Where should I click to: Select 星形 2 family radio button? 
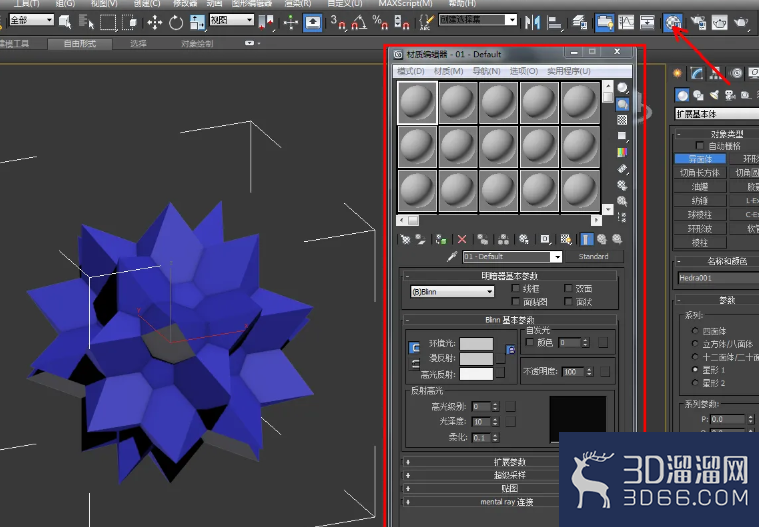click(695, 383)
